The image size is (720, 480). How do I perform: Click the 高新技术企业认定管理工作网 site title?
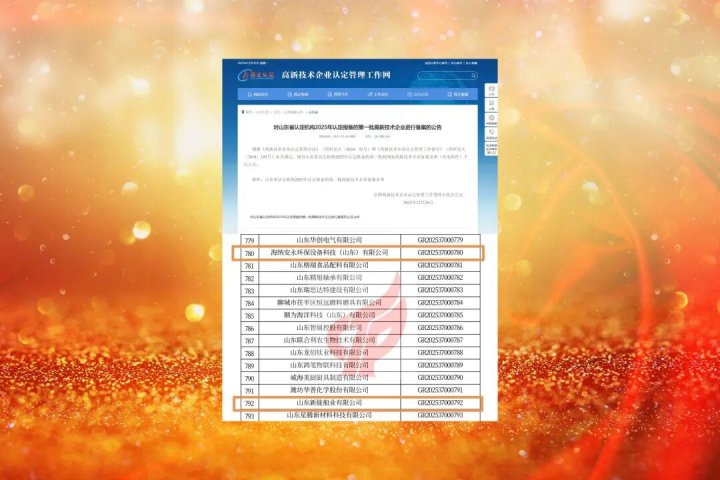pos(336,75)
